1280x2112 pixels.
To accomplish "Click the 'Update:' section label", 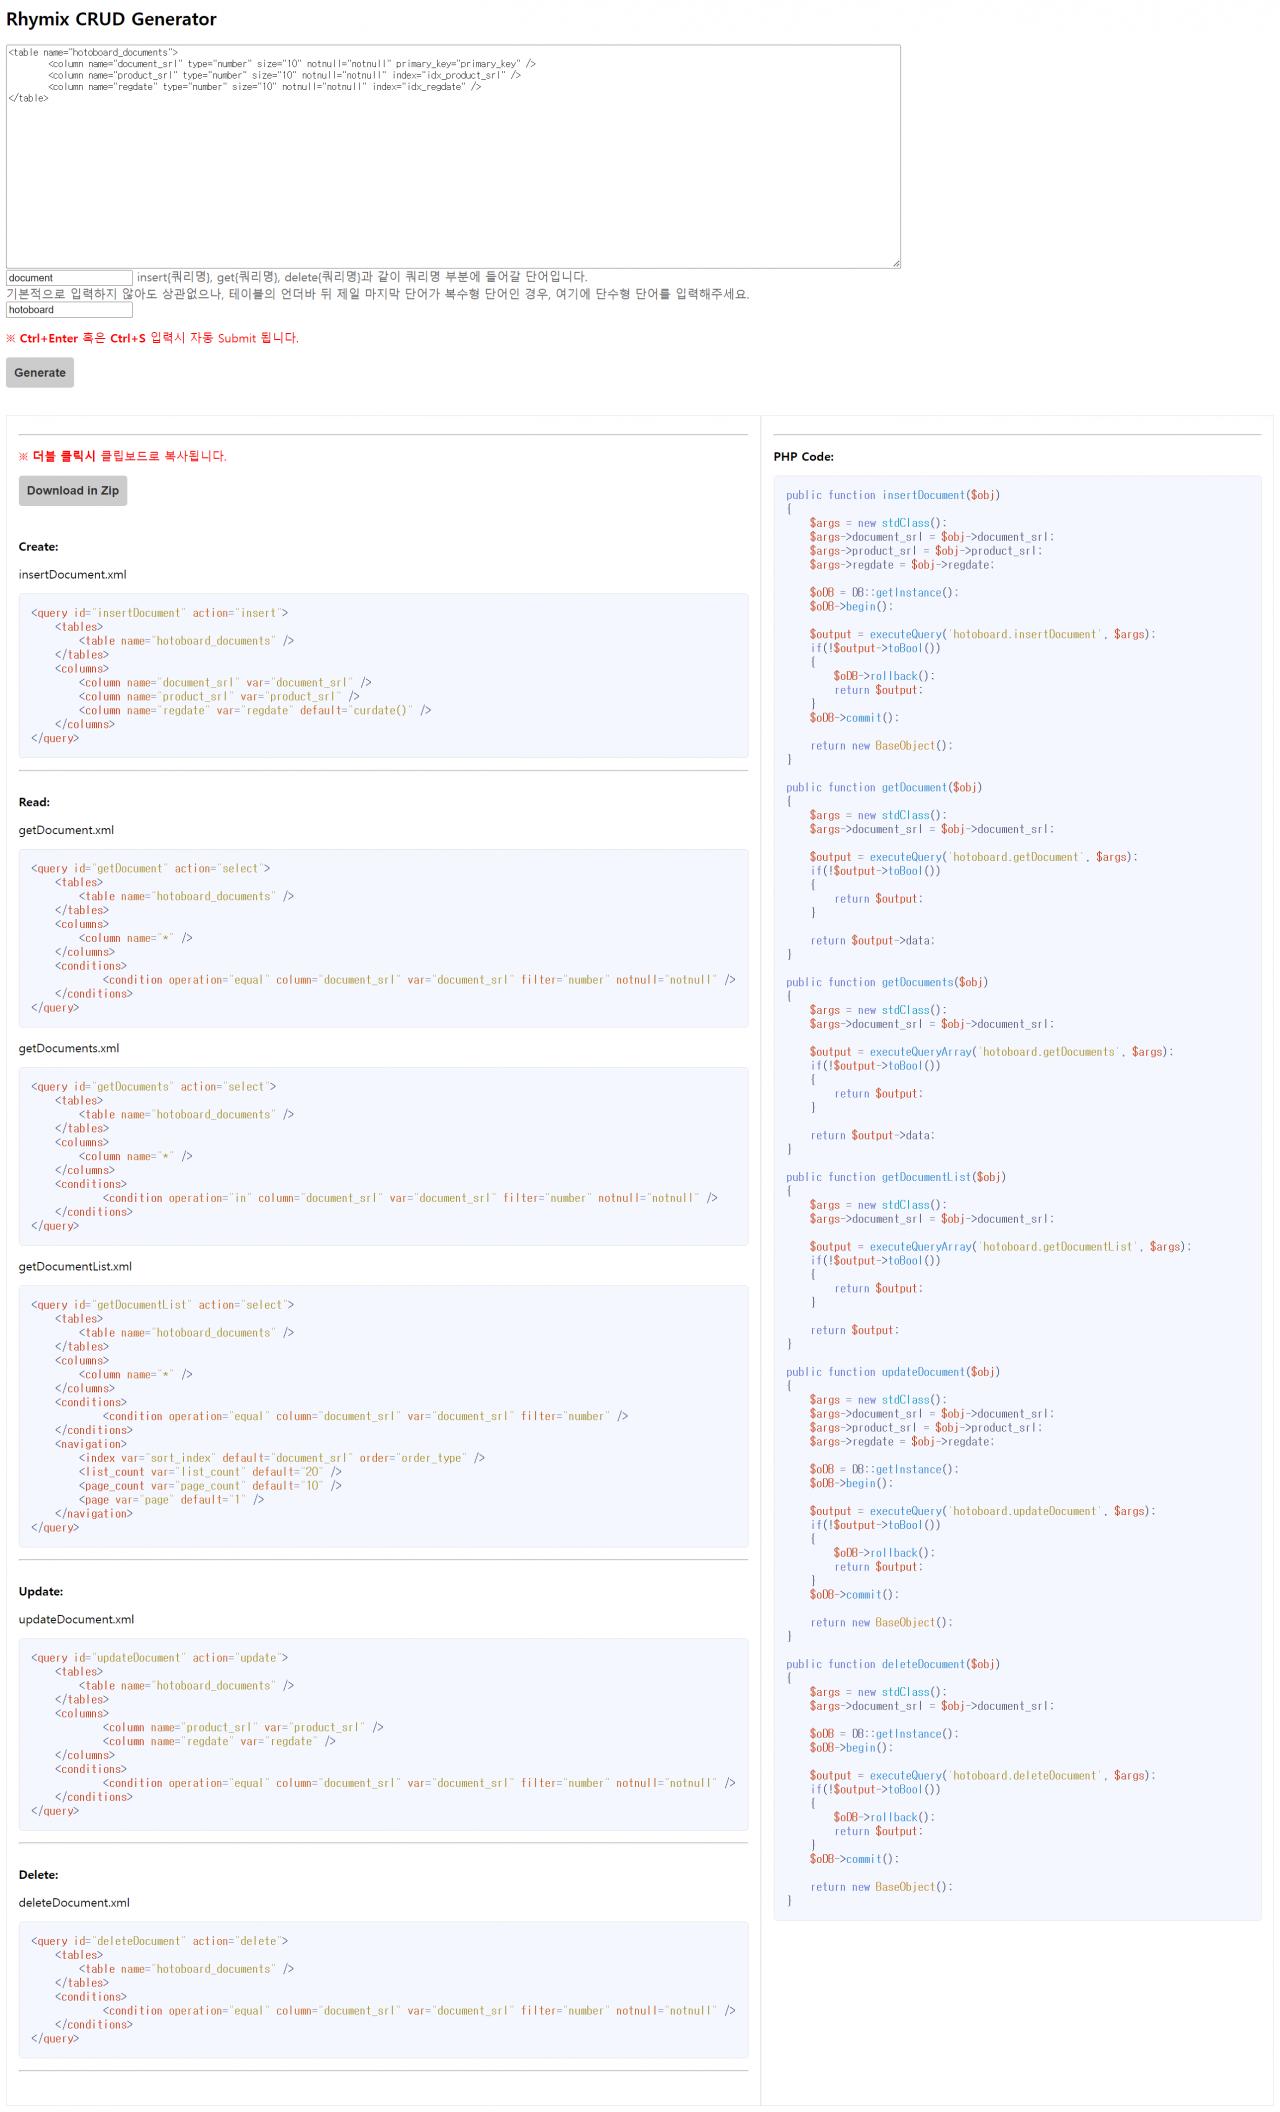I will [x=41, y=1591].
